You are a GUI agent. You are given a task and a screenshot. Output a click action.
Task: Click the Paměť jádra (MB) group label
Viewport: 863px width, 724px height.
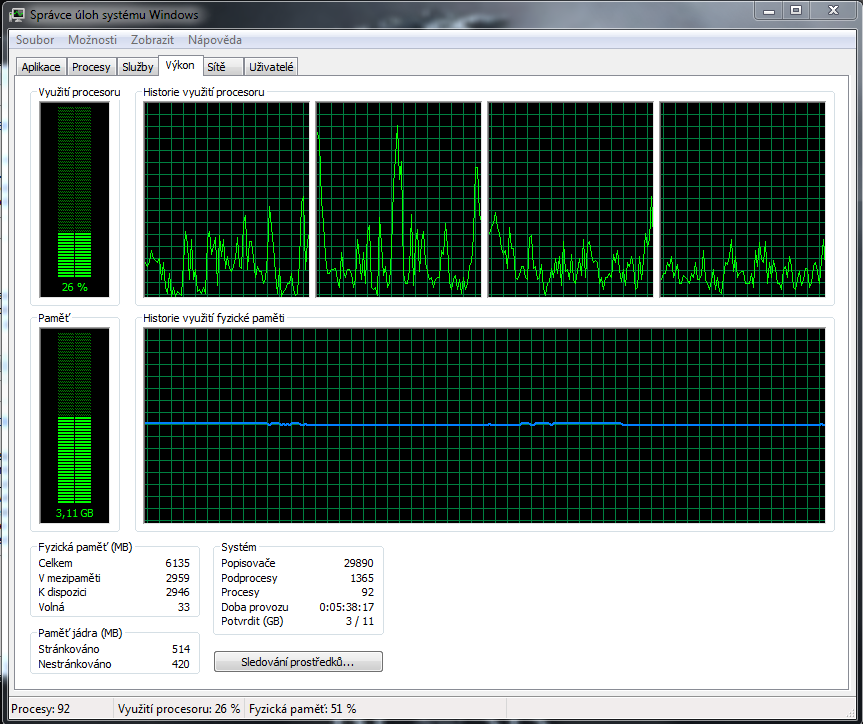[80, 633]
